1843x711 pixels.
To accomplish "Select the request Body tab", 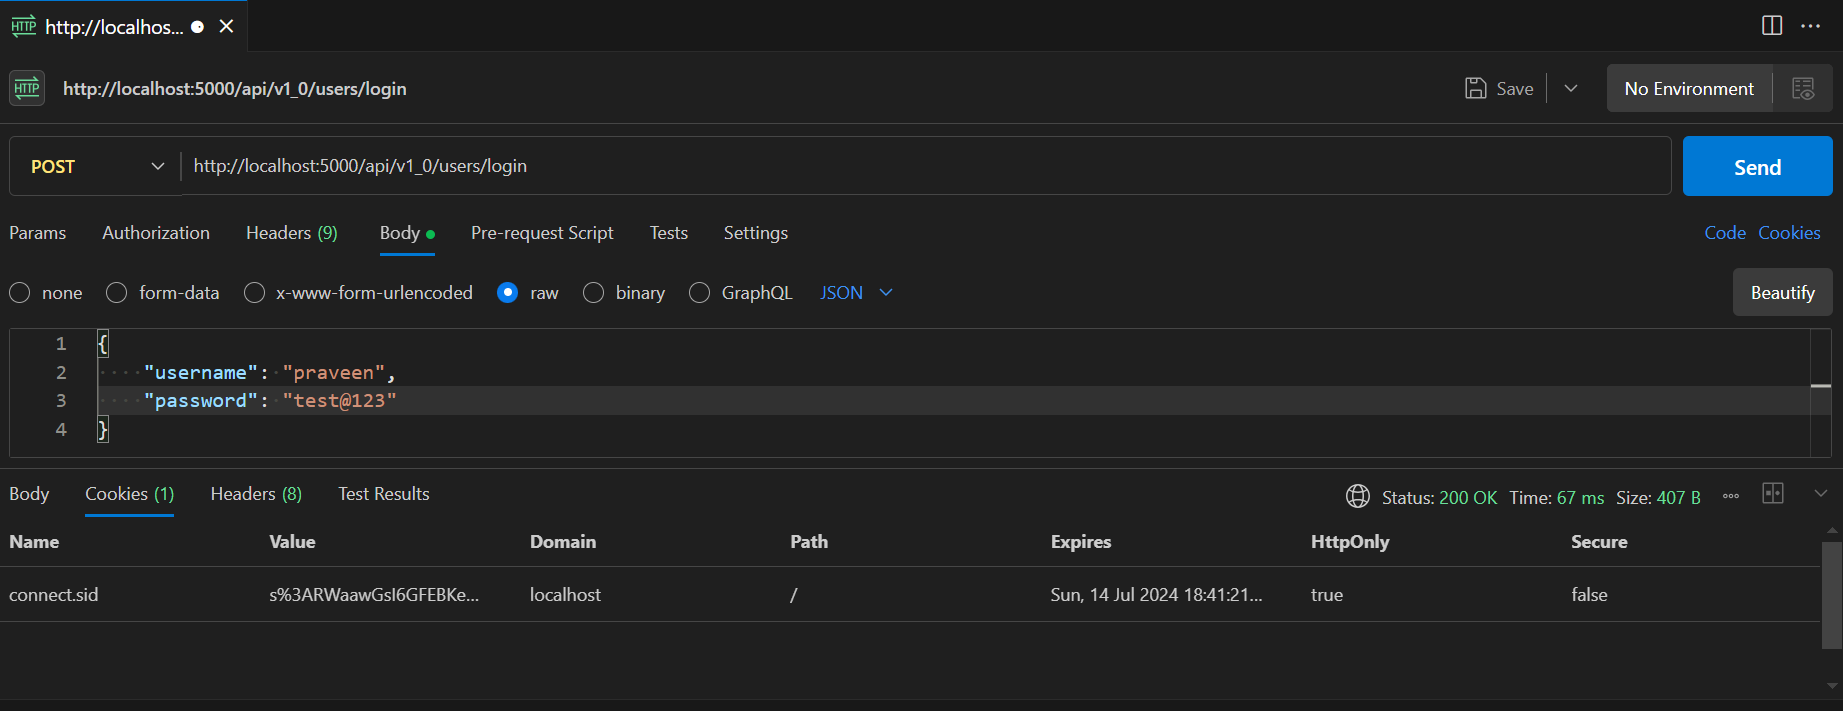I will (407, 233).
